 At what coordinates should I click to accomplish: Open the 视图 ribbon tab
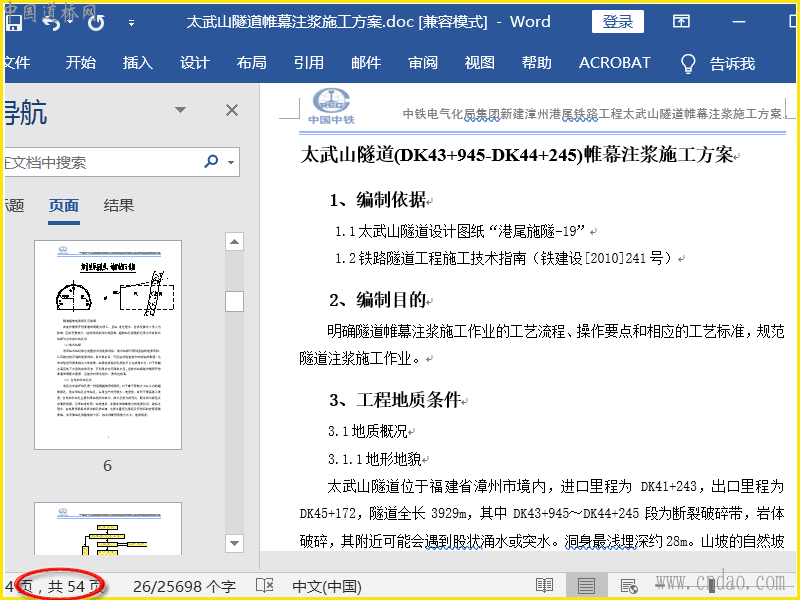tap(479, 63)
